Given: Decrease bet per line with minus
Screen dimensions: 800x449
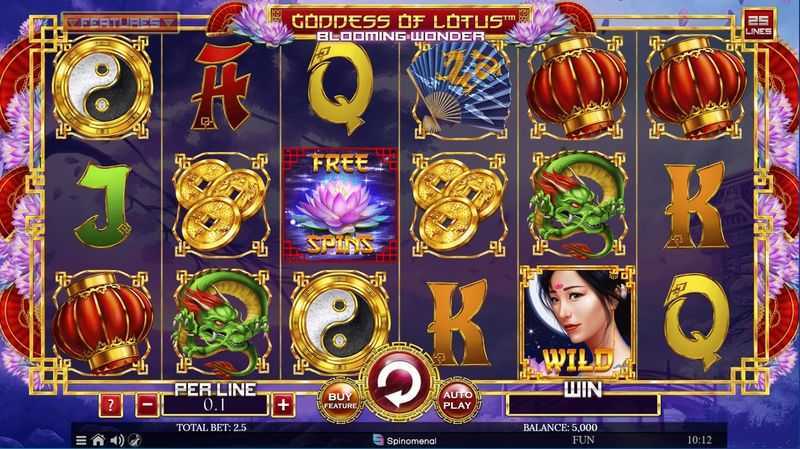Looking at the screenshot, I should click(147, 406).
